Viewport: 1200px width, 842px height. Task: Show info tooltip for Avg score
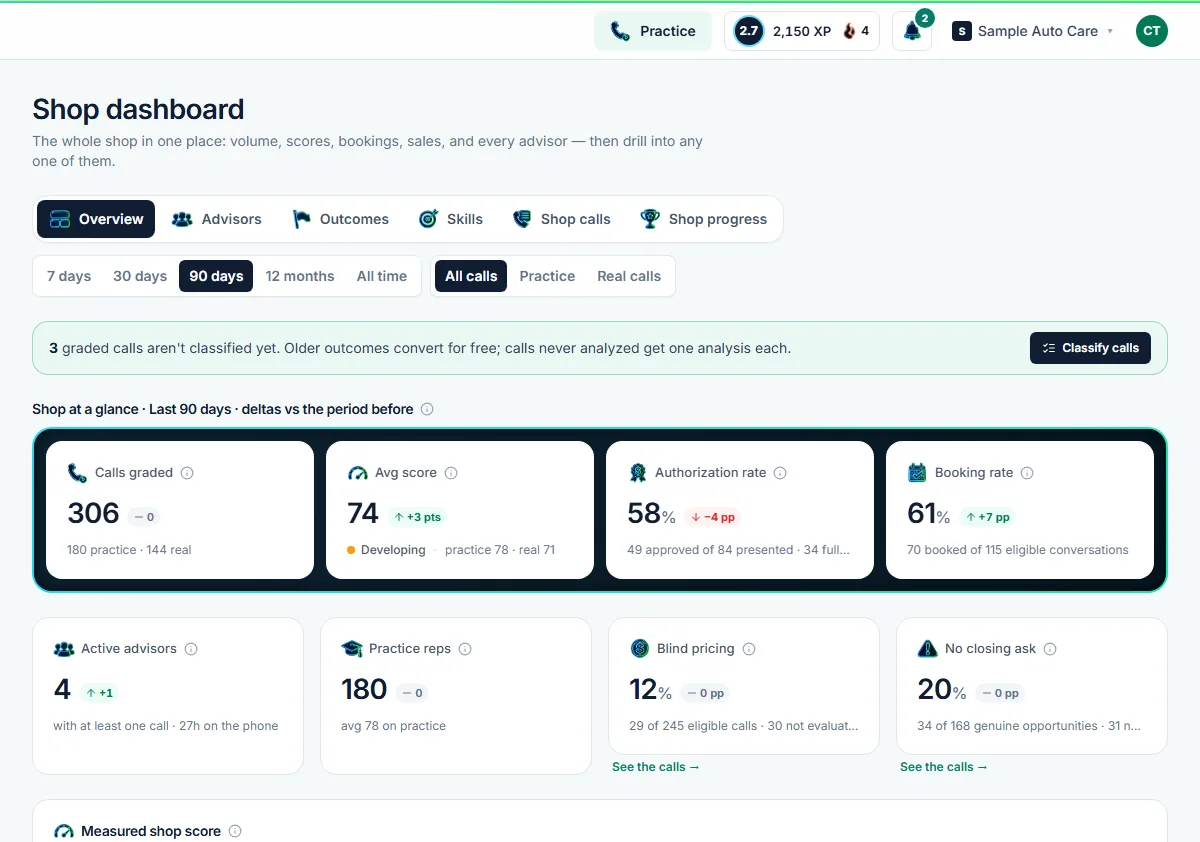click(x=451, y=473)
